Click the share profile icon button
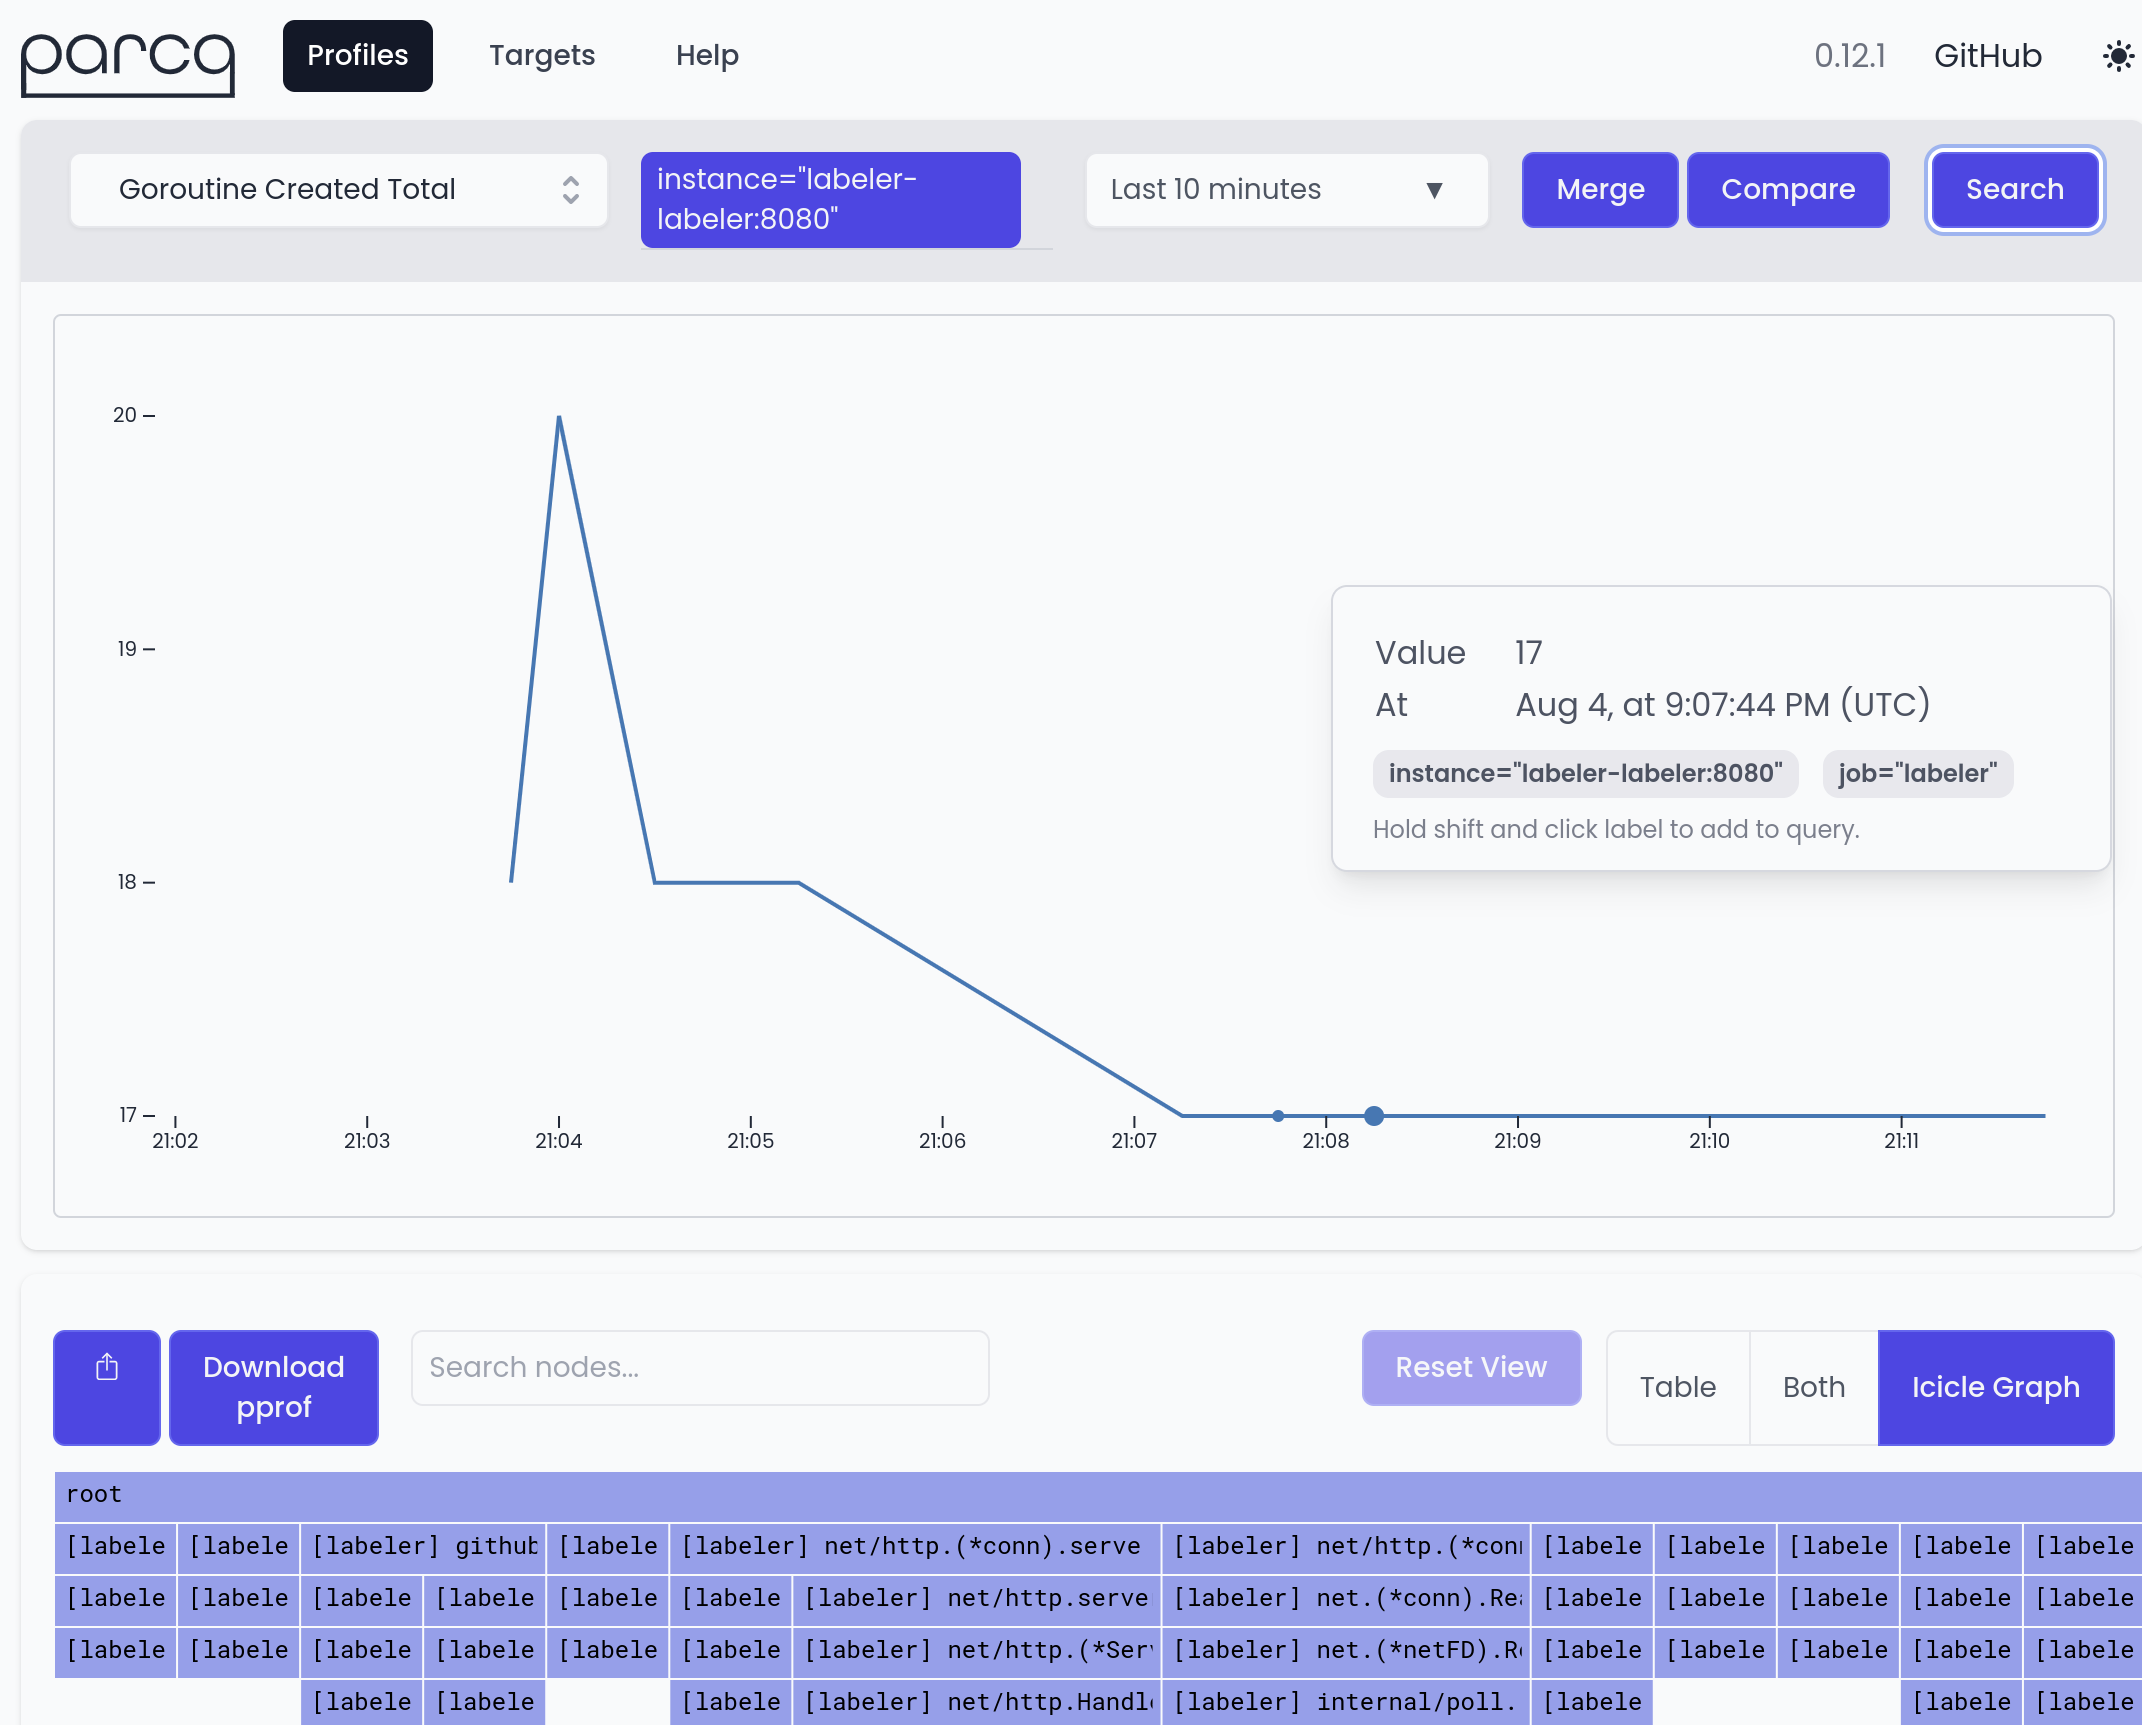Image resolution: width=2142 pixels, height=1725 pixels. pyautogui.click(x=107, y=1386)
